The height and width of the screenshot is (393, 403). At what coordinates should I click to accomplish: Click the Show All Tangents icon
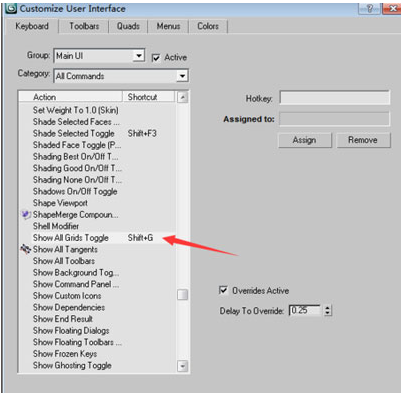click(x=25, y=249)
